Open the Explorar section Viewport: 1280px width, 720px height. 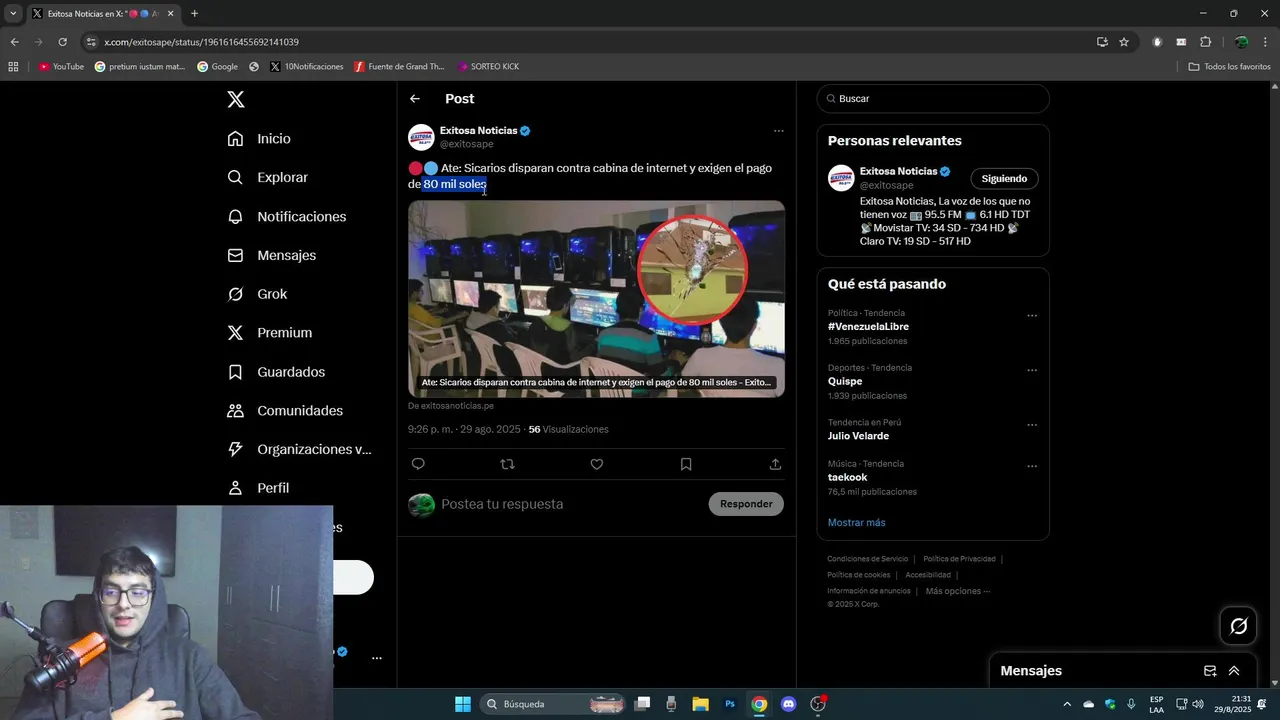pyautogui.click(x=267, y=177)
